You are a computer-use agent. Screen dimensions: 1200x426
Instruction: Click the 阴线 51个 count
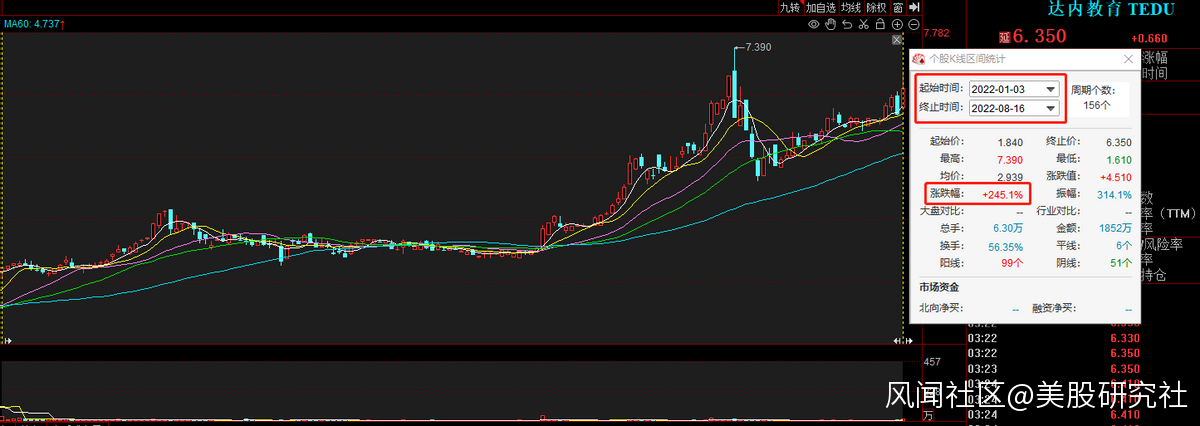[x=1120, y=264]
